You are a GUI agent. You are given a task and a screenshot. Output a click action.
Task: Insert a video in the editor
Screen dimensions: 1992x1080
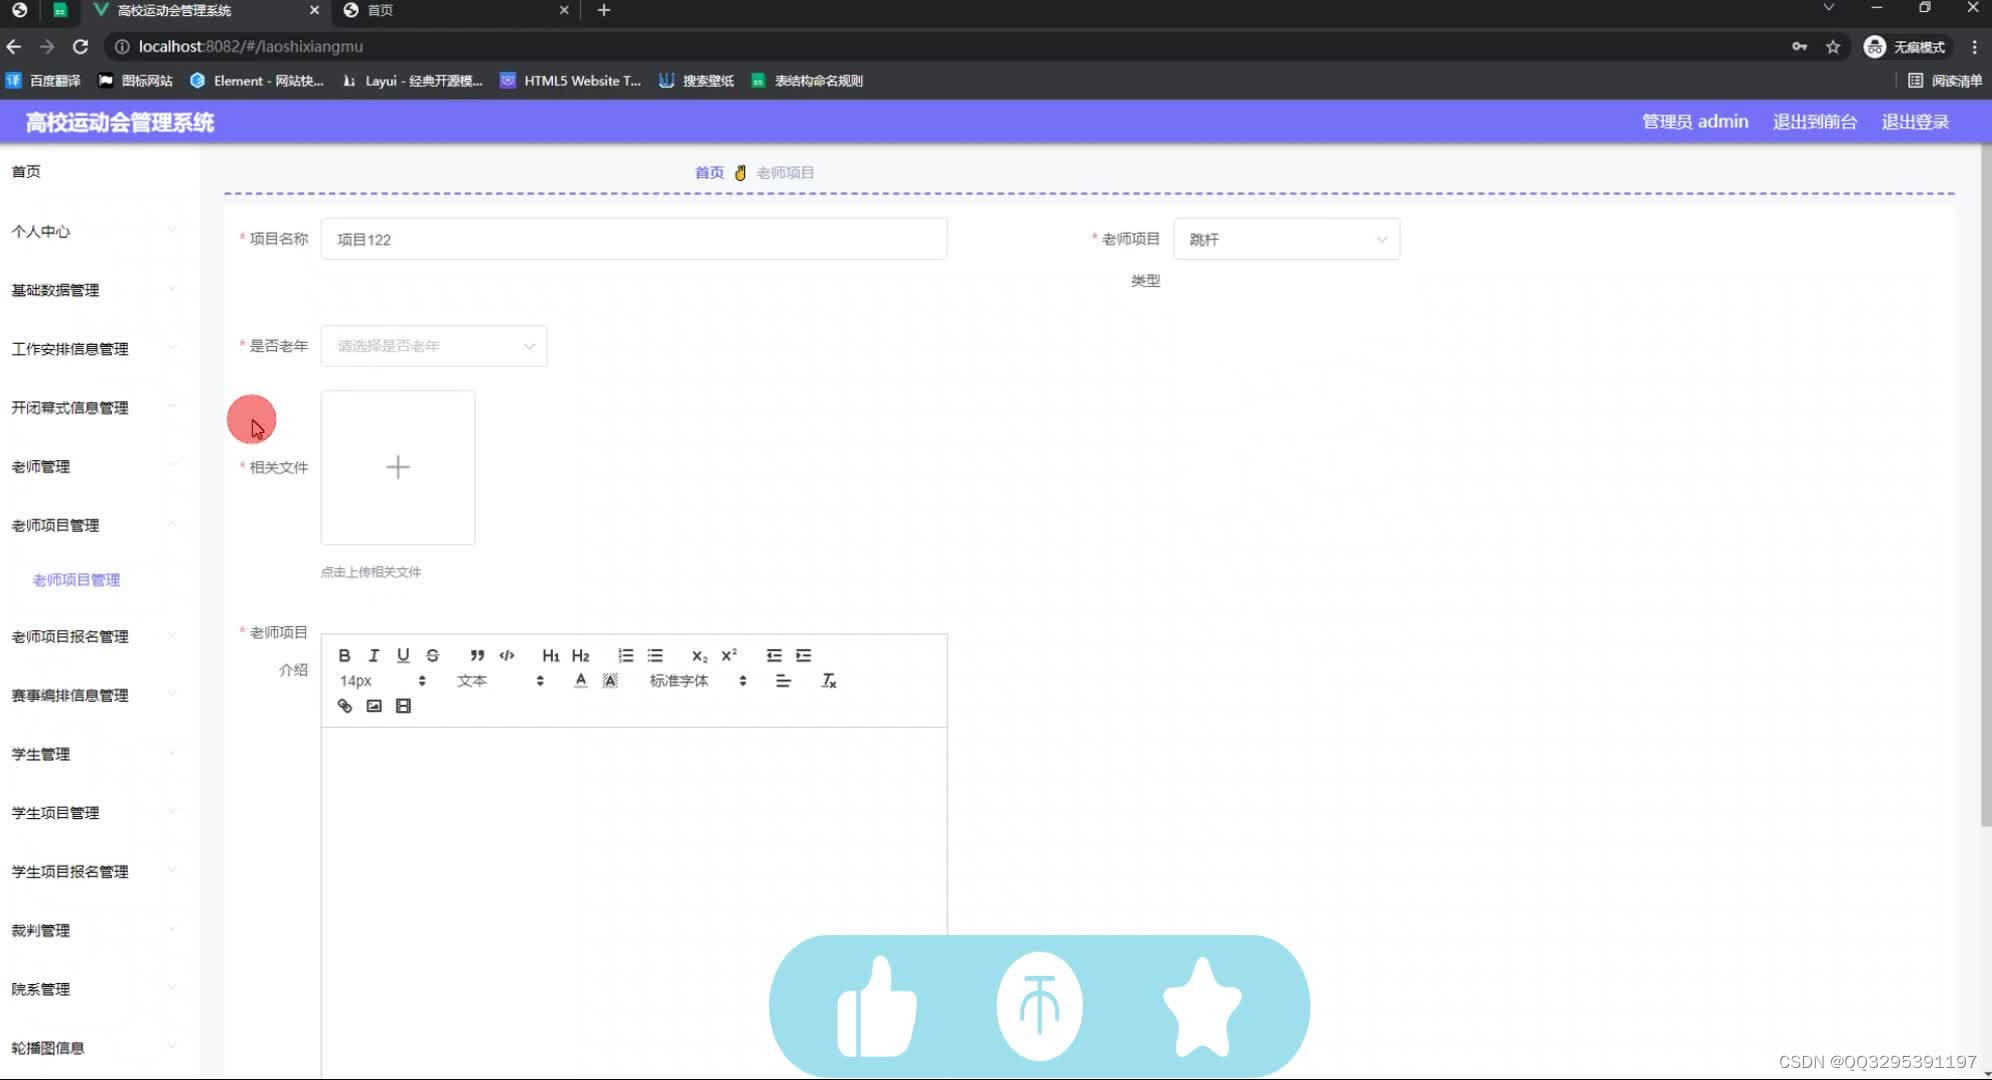tap(403, 706)
